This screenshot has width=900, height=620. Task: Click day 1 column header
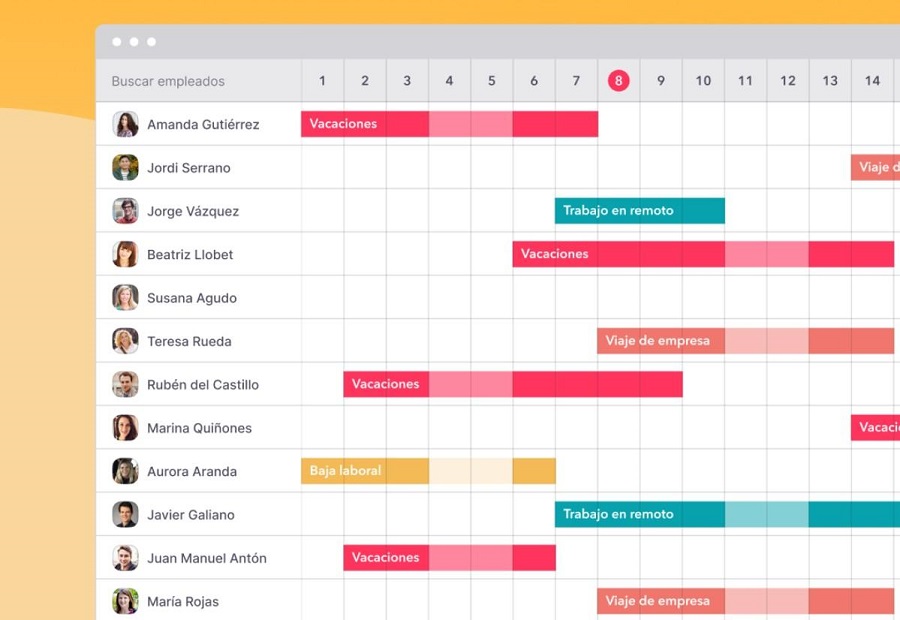point(322,81)
